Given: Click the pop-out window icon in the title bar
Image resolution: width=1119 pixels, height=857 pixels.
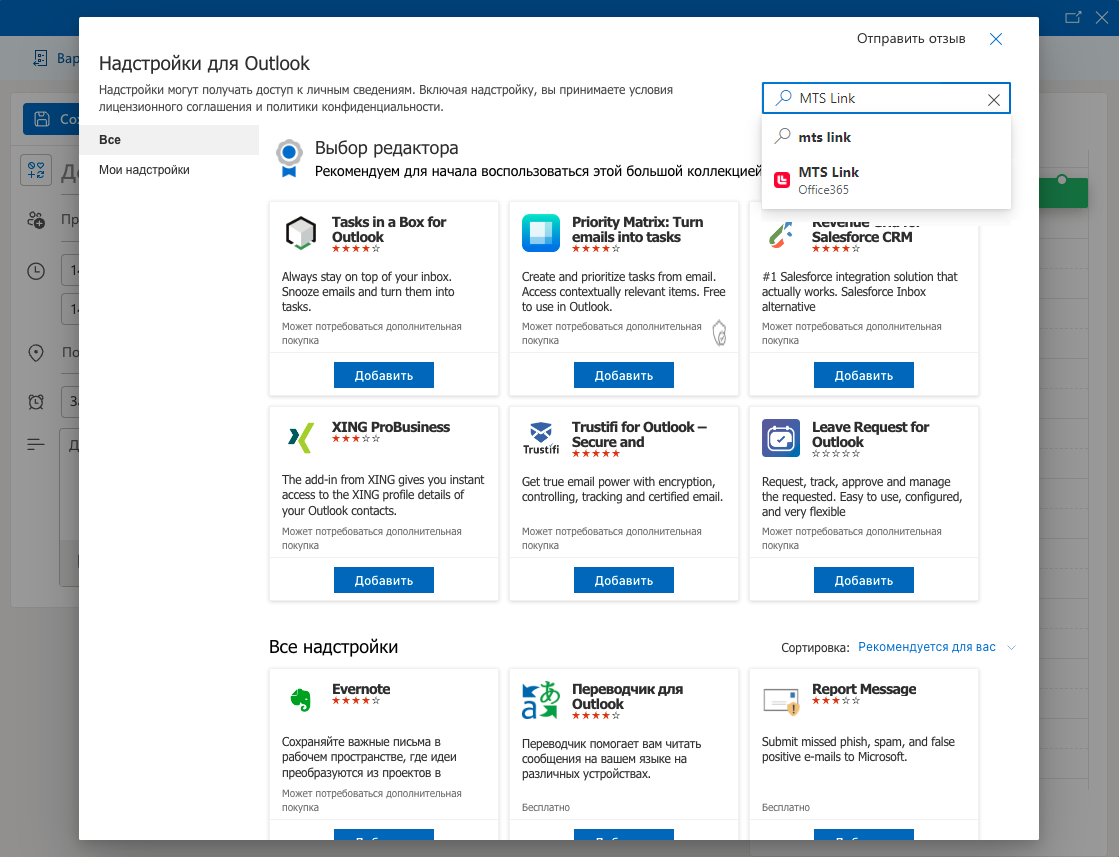Looking at the screenshot, I should point(1073,17).
